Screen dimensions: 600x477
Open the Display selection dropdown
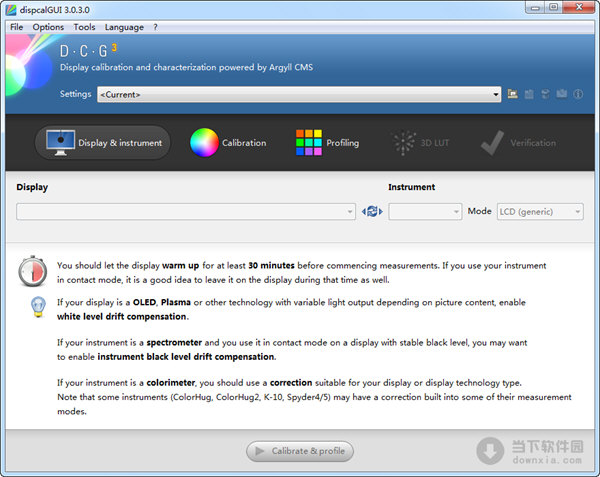186,211
